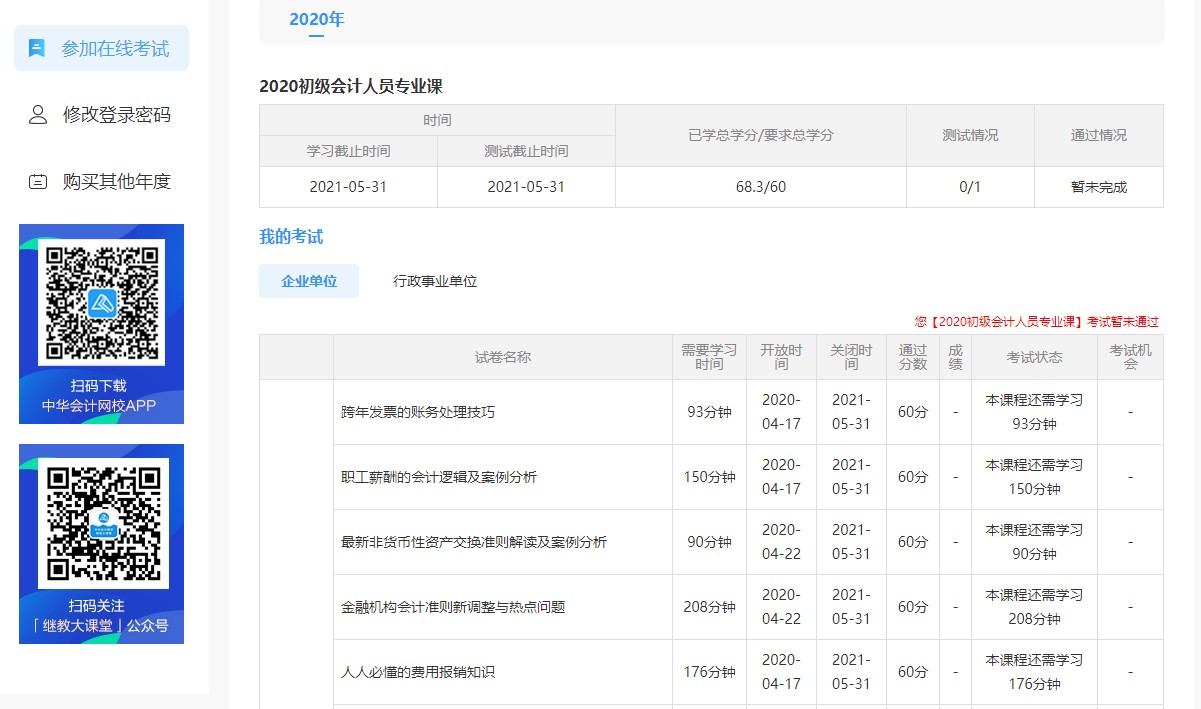Click the 继教大课堂 公众号 QR code
This screenshot has height=709, width=1201.
pyautogui.click(x=101, y=520)
